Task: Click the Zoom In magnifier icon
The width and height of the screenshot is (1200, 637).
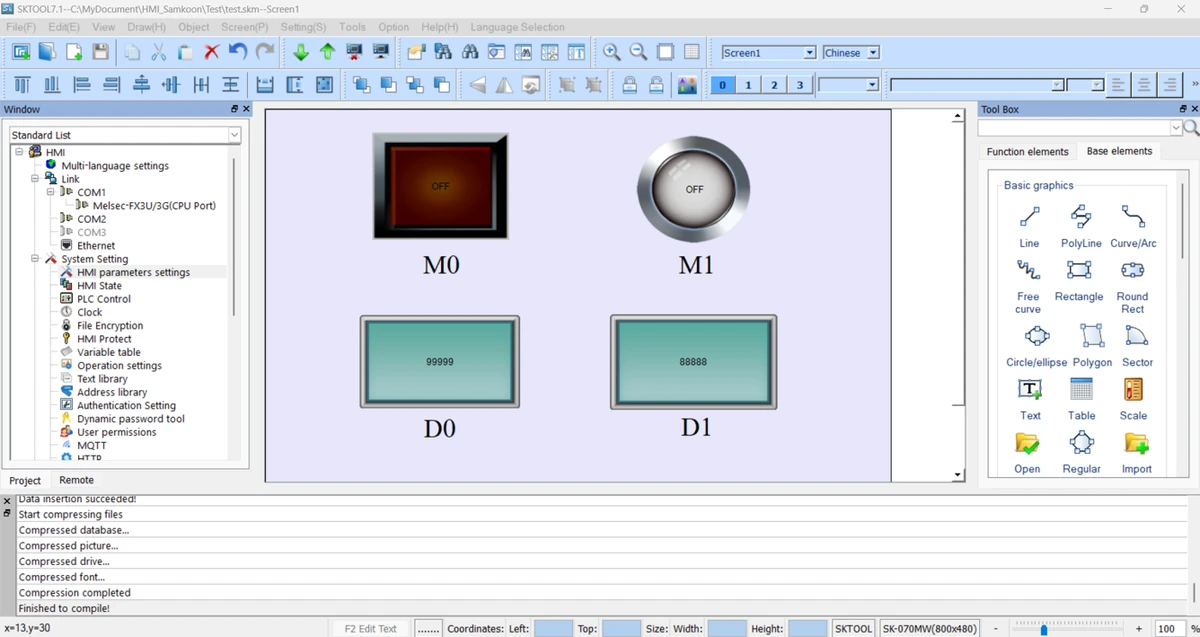Action: (611, 52)
